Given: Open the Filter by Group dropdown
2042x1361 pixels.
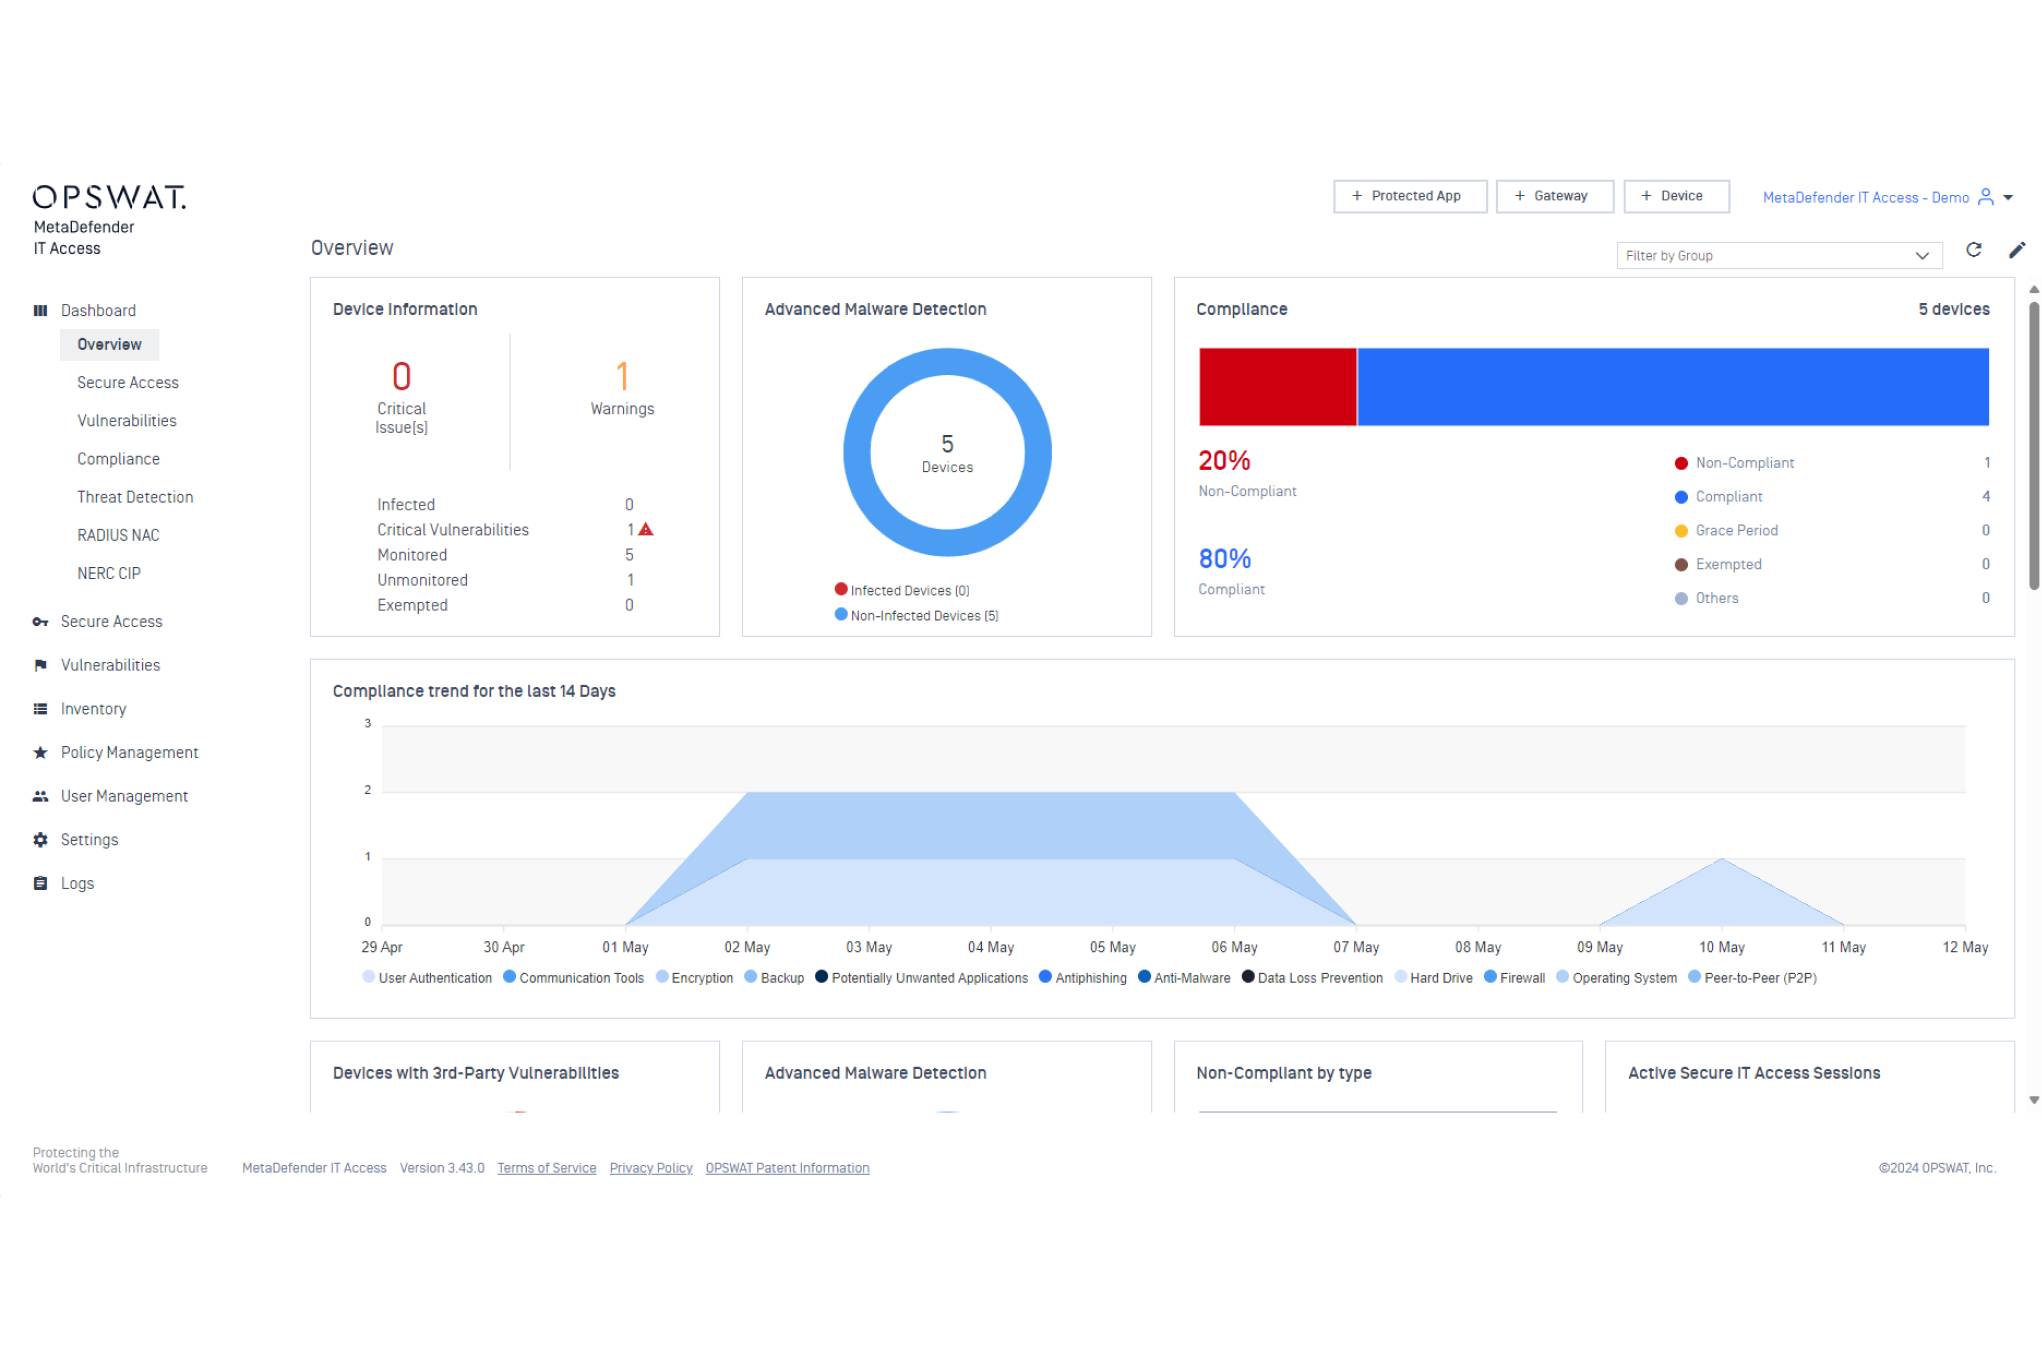Looking at the screenshot, I should click(x=1778, y=256).
